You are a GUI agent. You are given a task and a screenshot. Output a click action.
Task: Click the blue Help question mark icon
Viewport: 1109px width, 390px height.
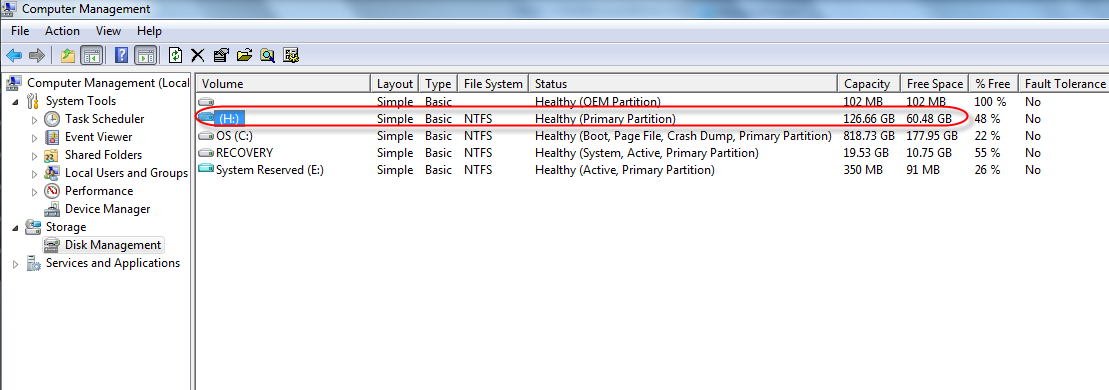(x=122, y=55)
